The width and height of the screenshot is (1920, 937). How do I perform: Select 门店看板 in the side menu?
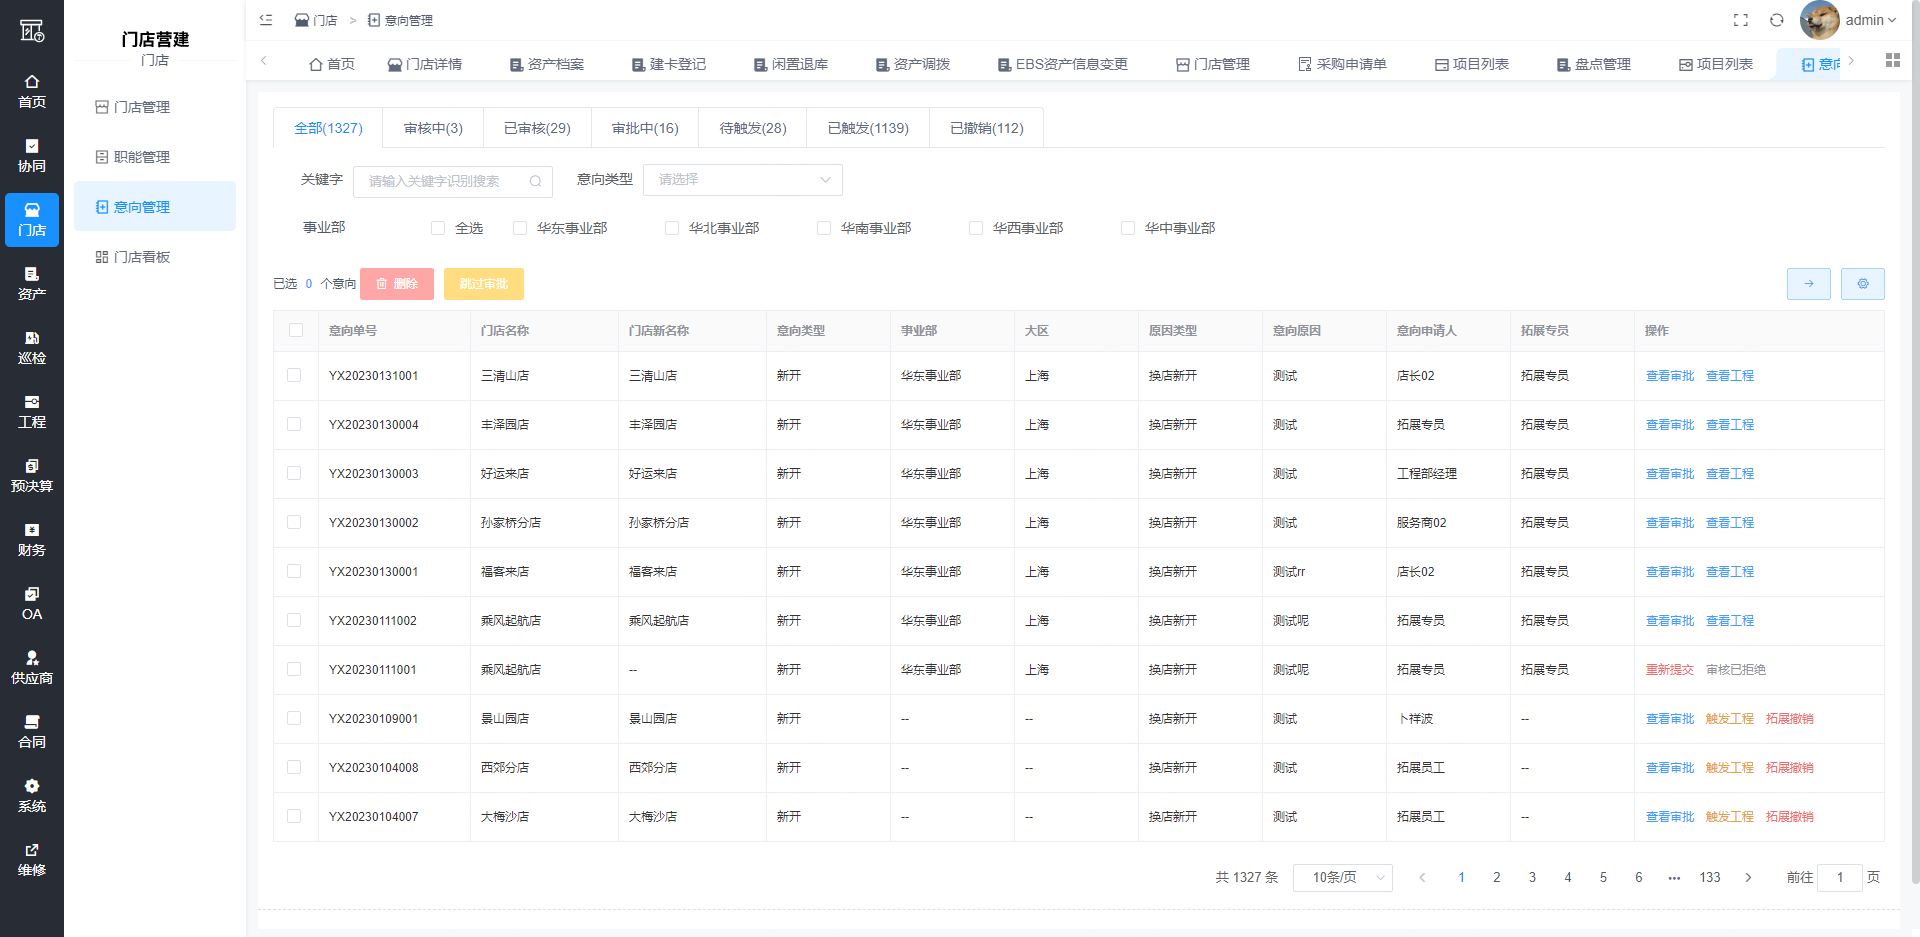tap(142, 257)
